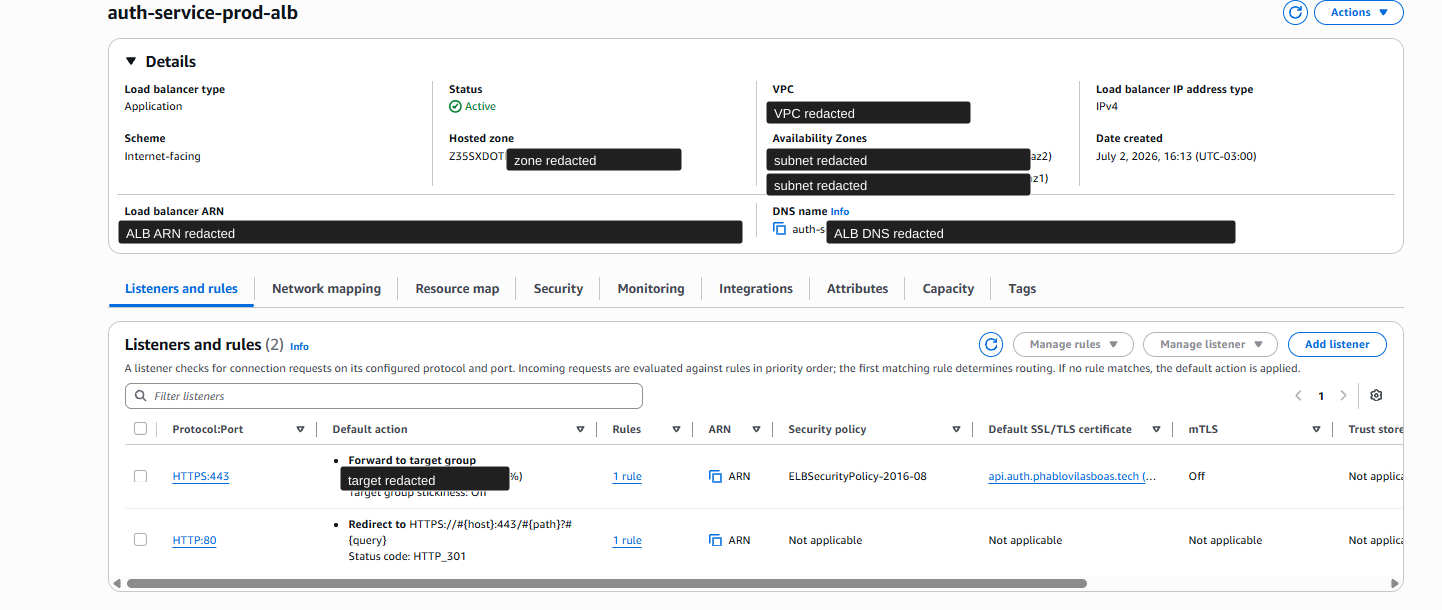This screenshot has height=610, width=1442.
Task: Open Info link next to DNS name
Action: coord(840,212)
